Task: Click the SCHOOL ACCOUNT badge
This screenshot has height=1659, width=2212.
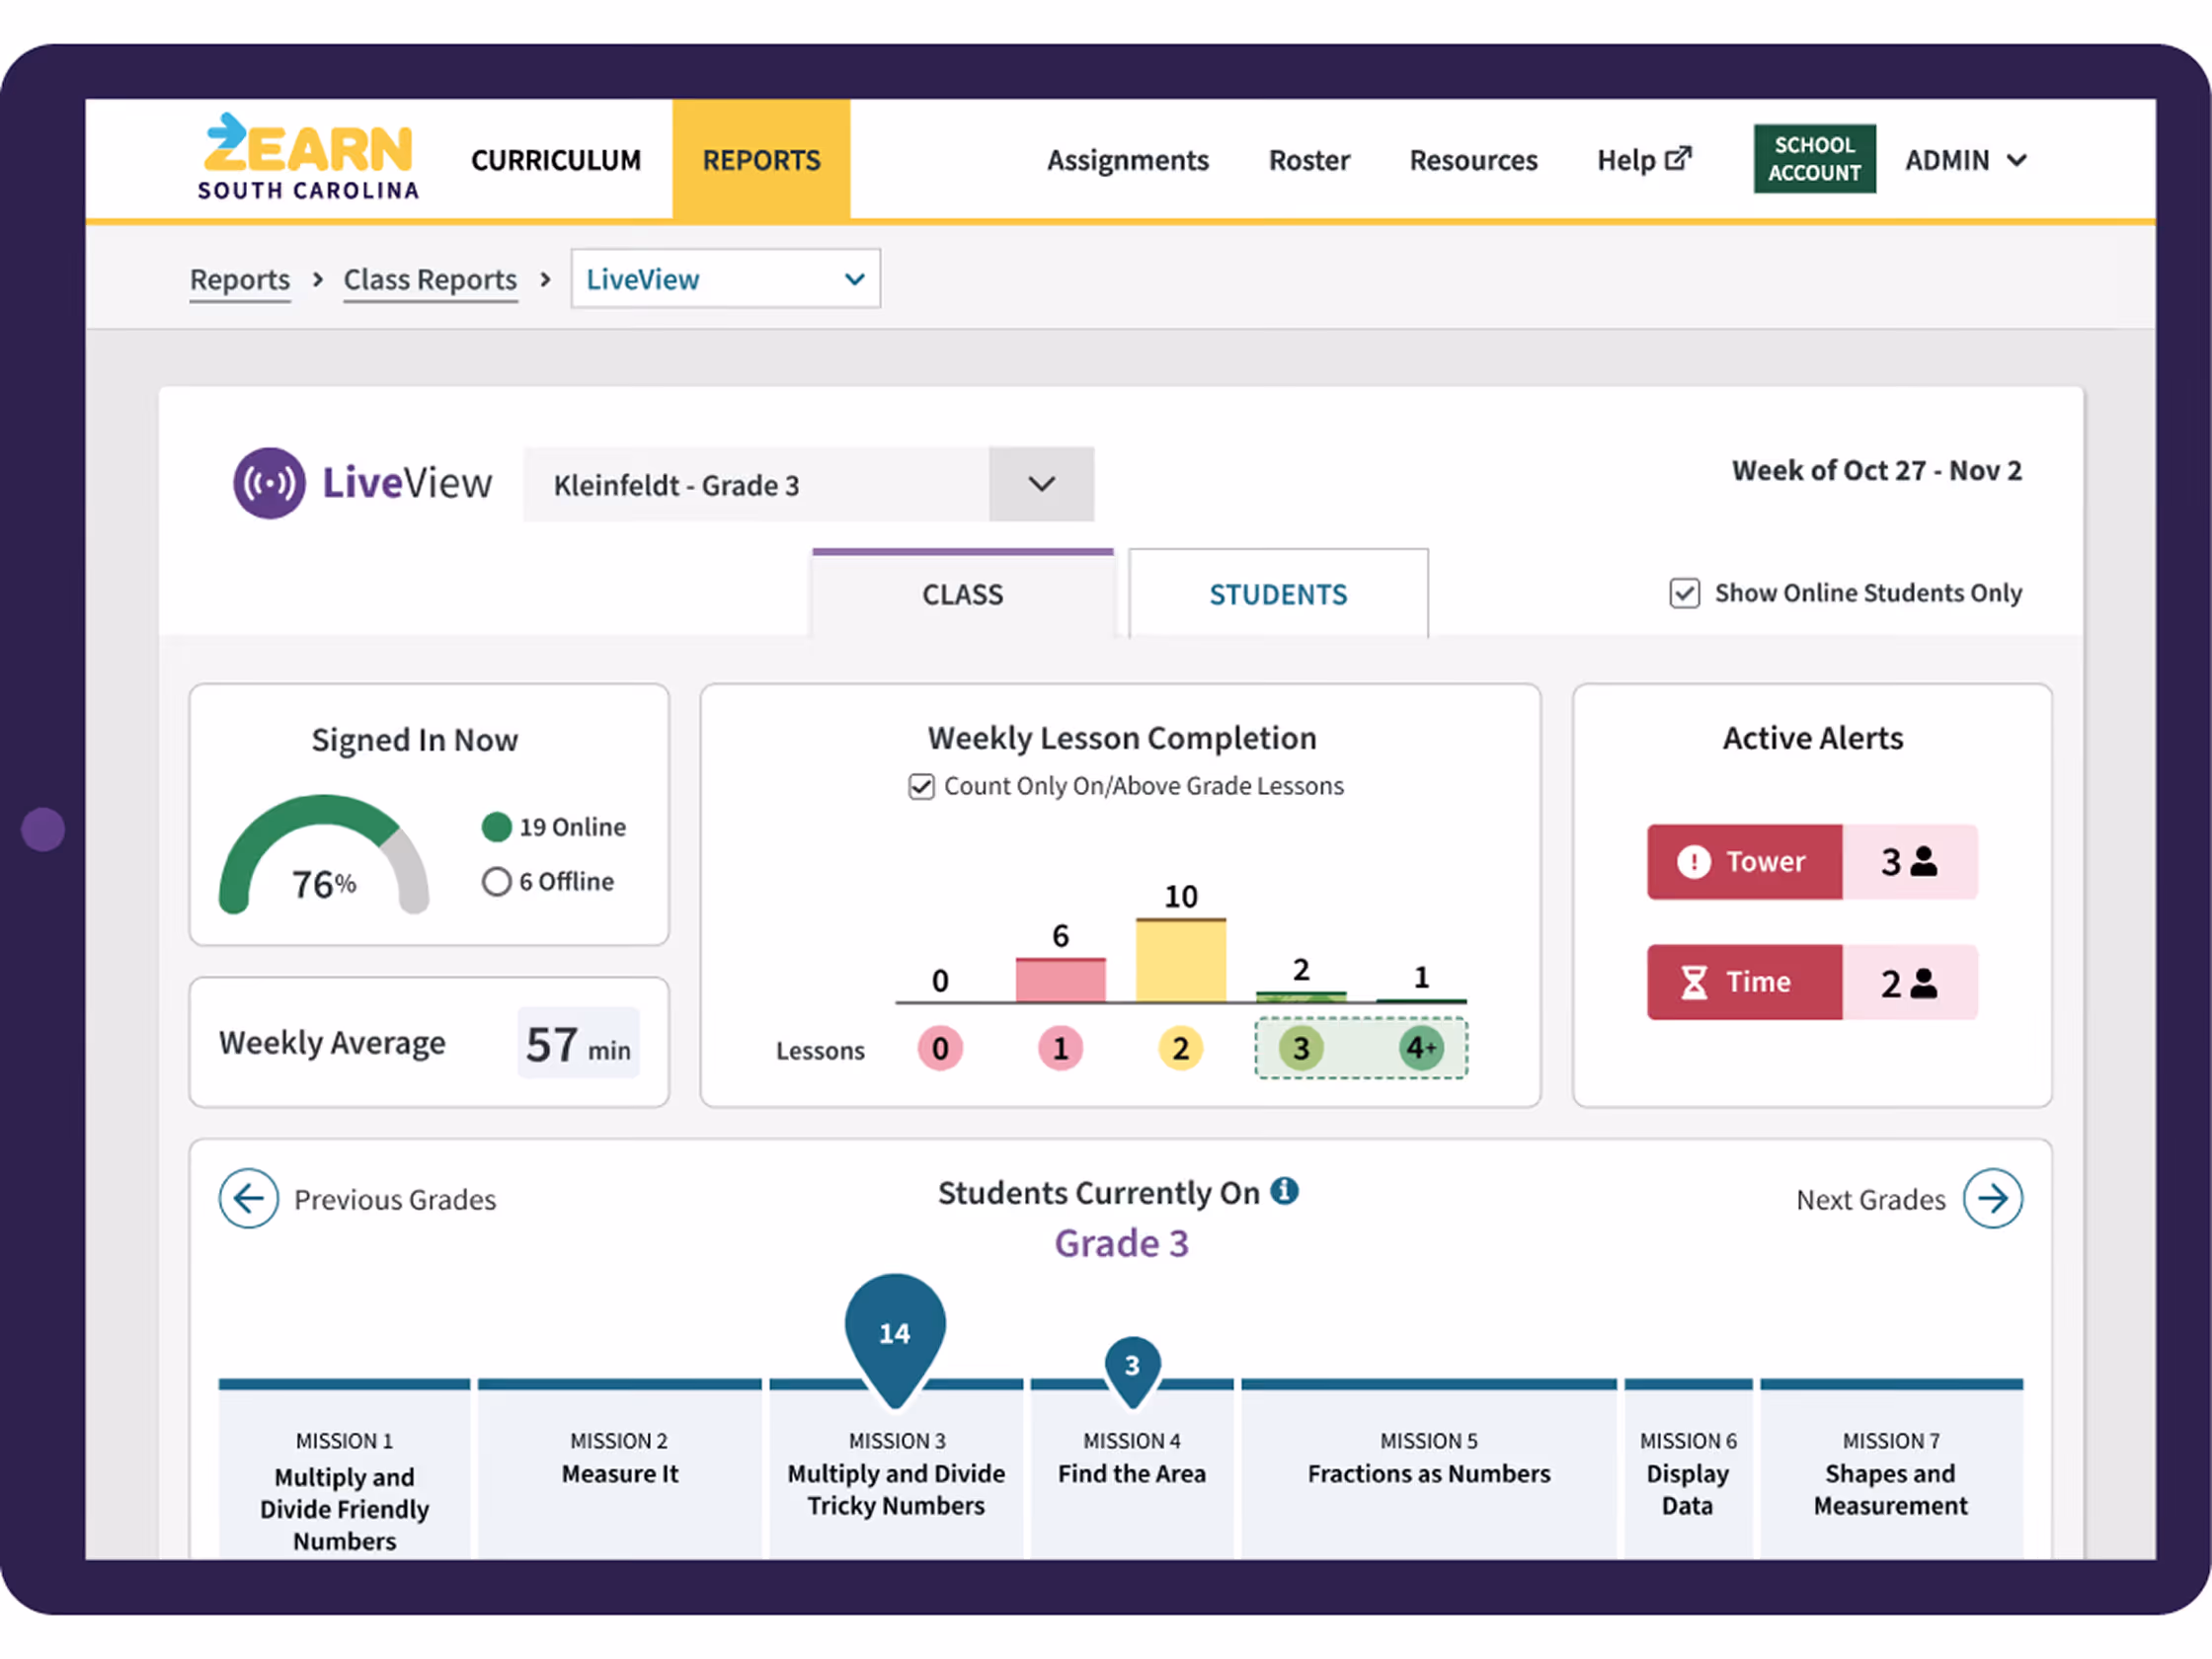Action: point(1814,159)
